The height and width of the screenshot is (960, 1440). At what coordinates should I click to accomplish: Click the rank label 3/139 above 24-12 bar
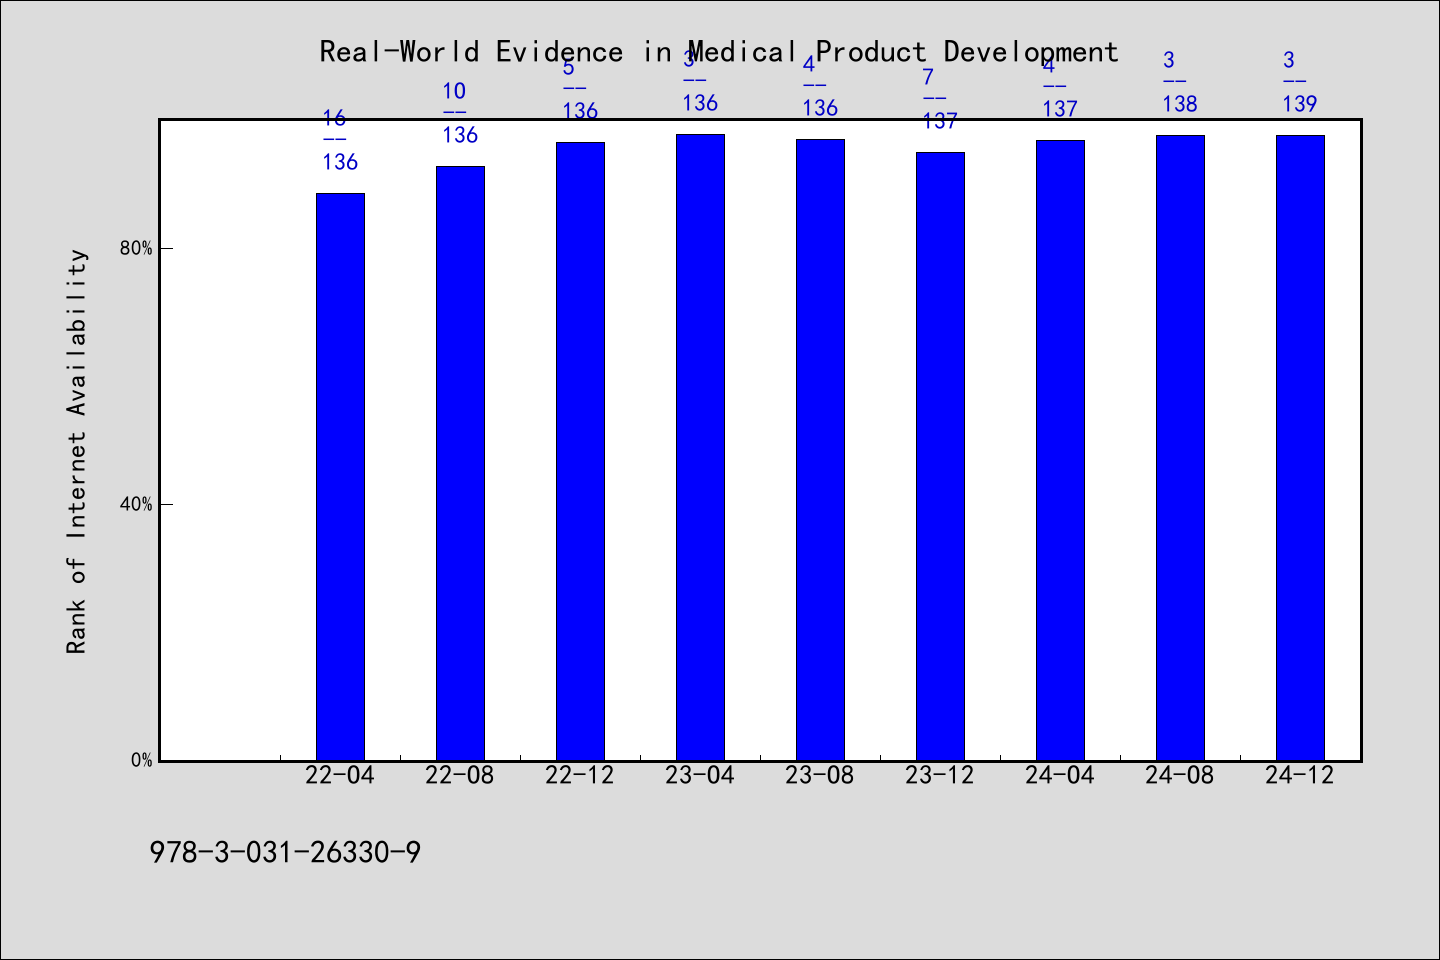coord(1300,82)
